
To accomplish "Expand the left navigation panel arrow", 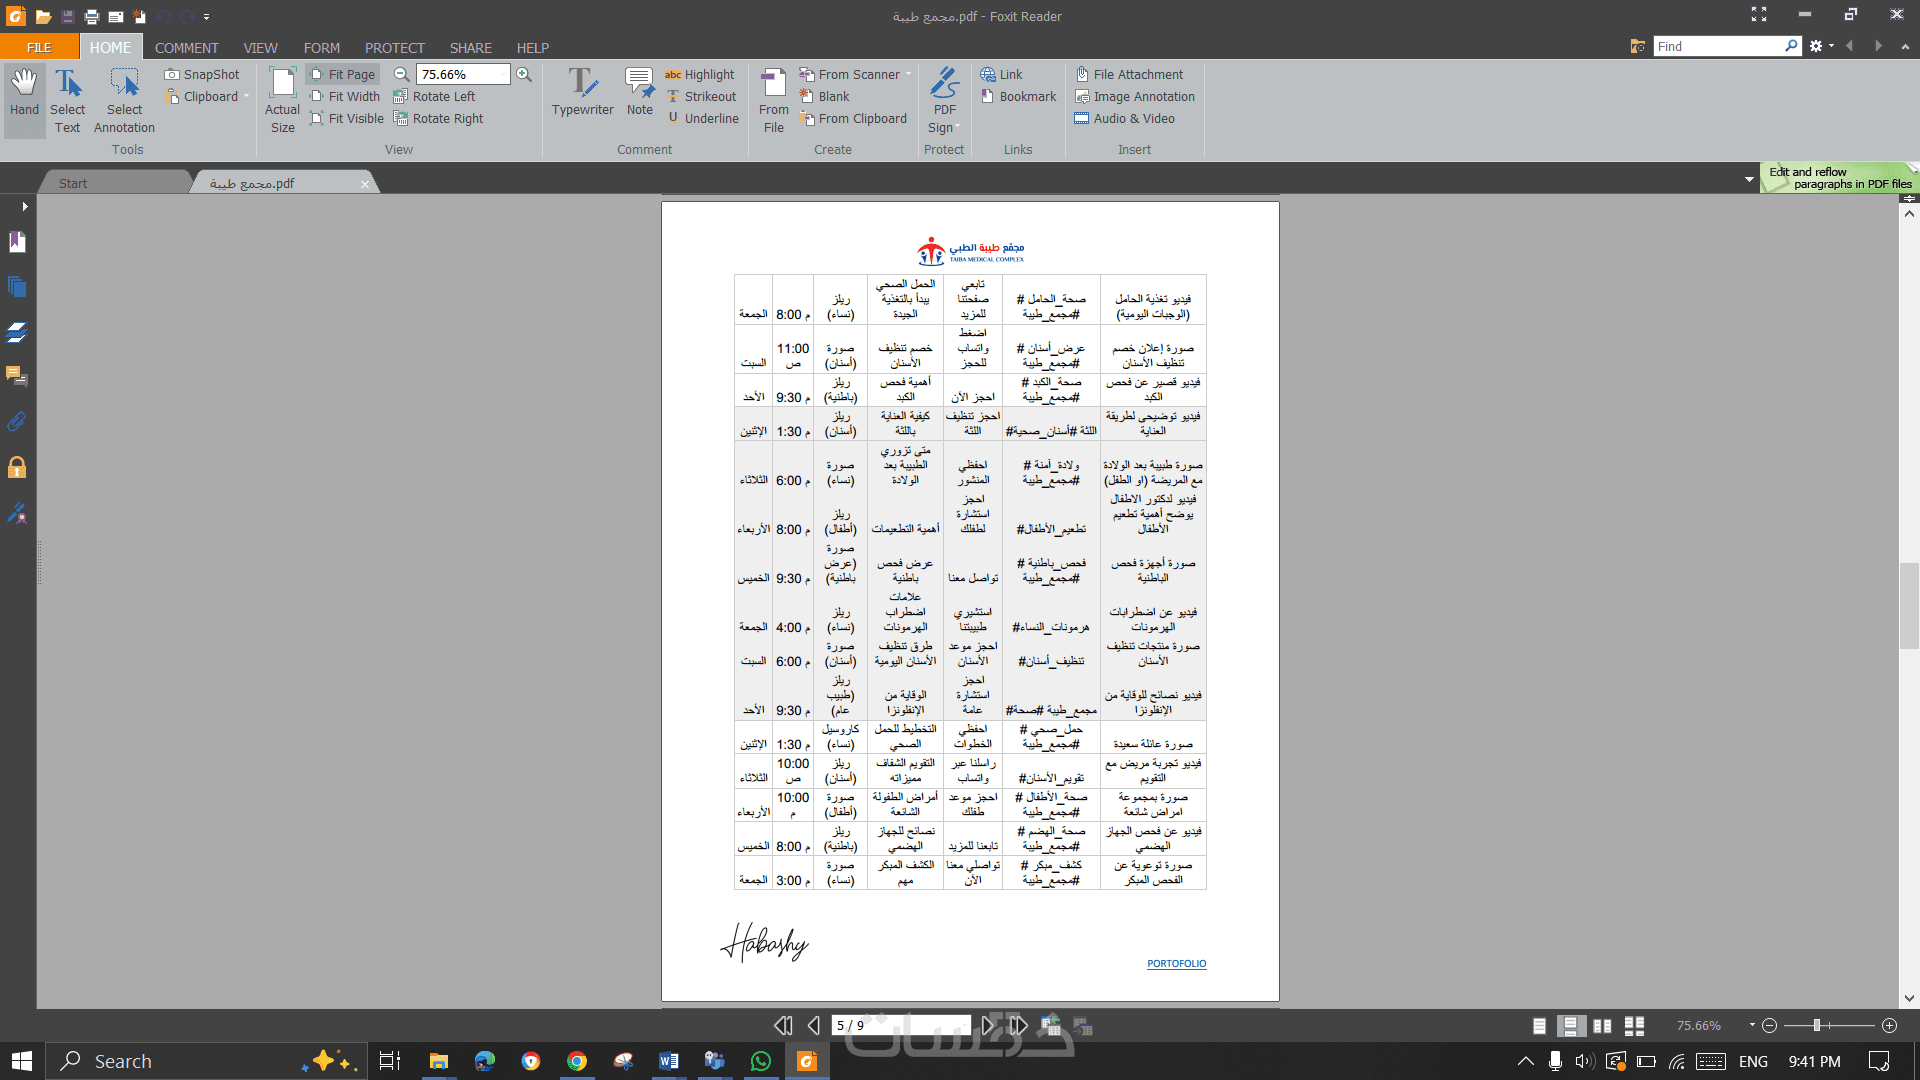I will click(x=24, y=206).
